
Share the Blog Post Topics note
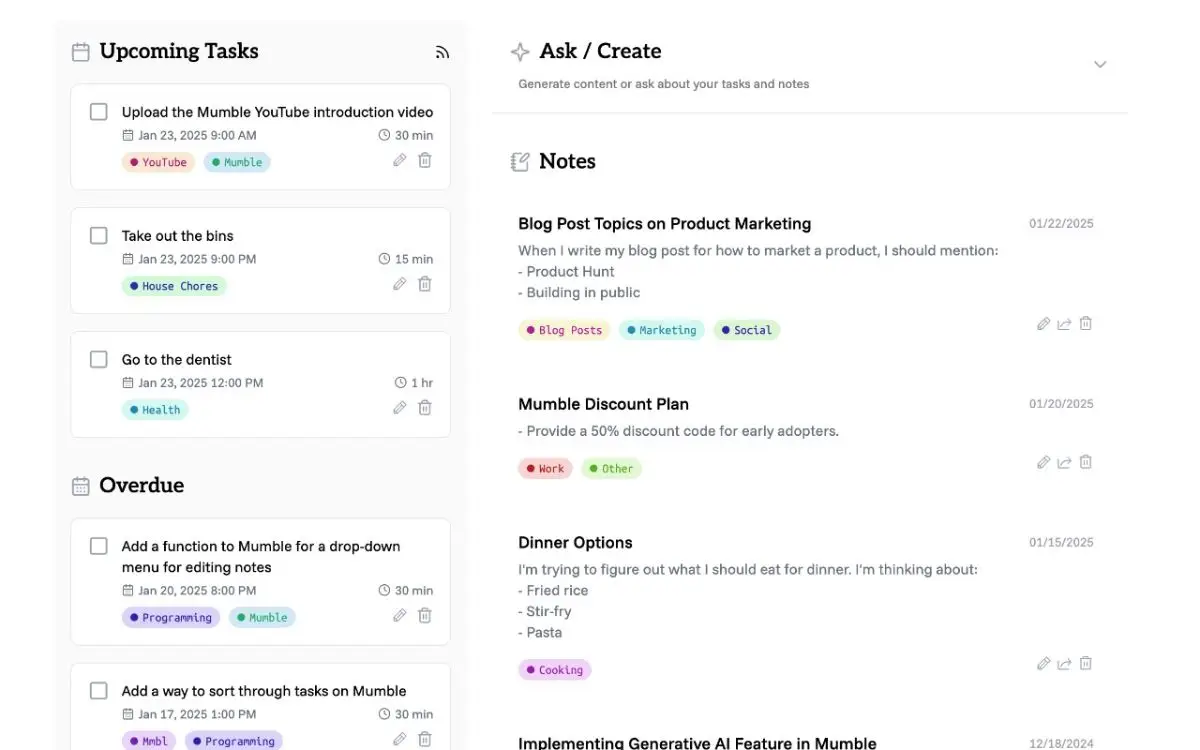pyautogui.click(x=1064, y=324)
